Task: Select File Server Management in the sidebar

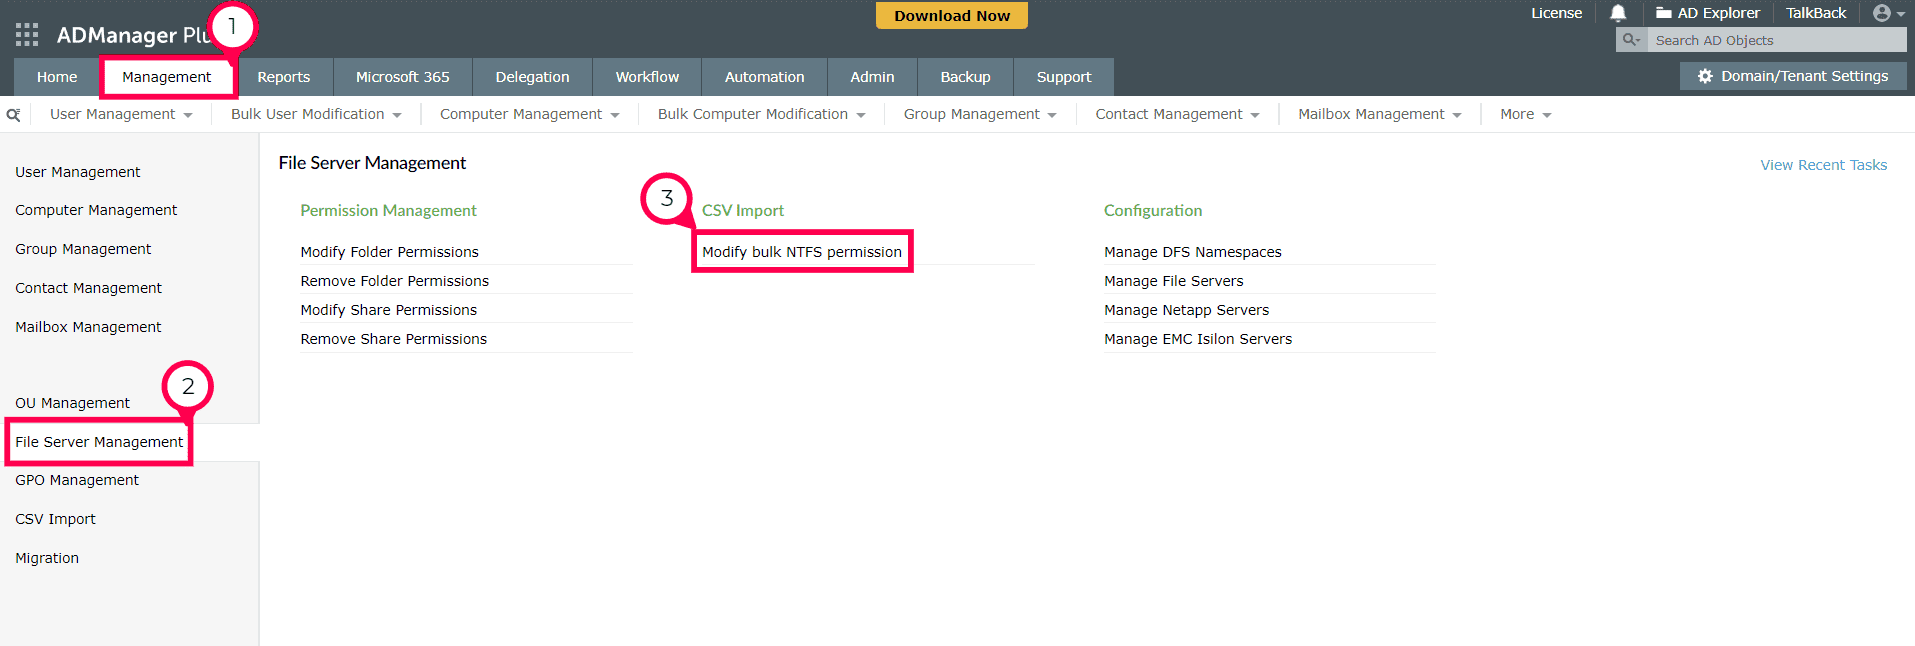Action: click(99, 442)
